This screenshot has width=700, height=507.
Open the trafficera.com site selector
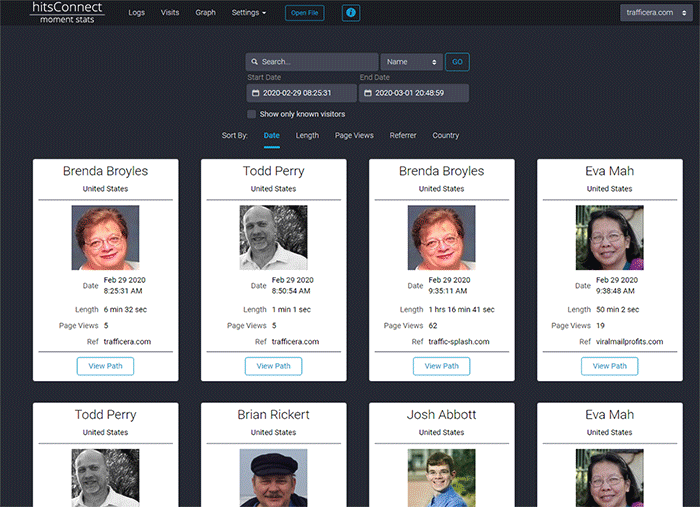pyautogui.click(x=655, y=13)
